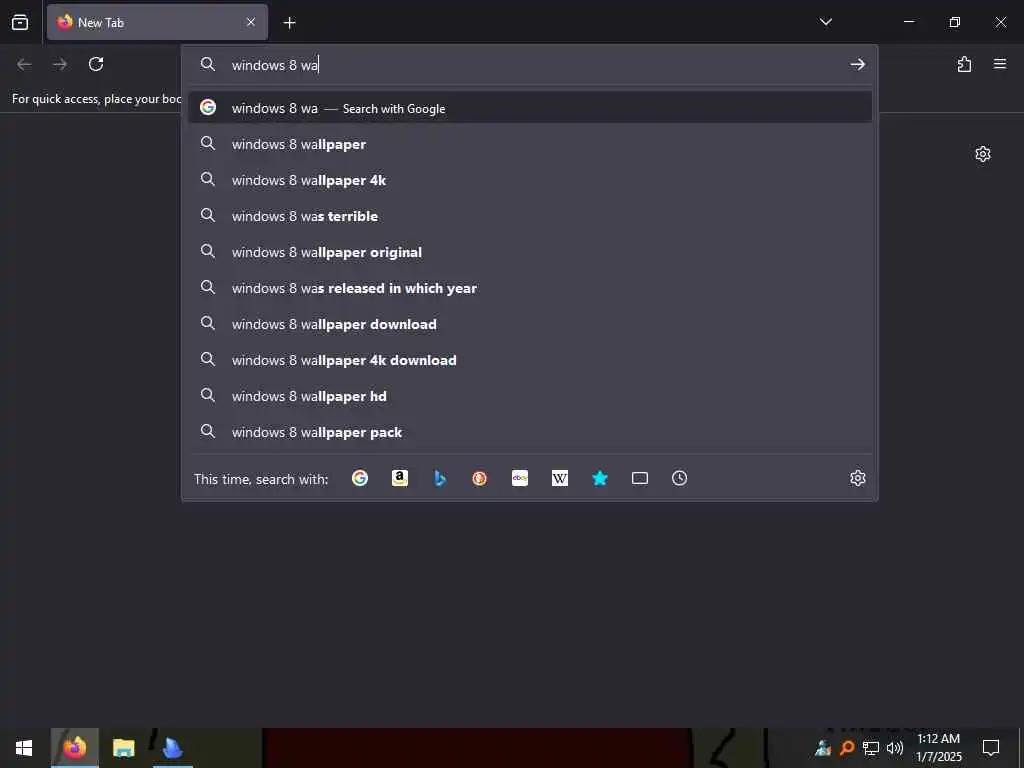Pick "windows 8 was released in which year"

pyautogui.click(x=530, y=287)
